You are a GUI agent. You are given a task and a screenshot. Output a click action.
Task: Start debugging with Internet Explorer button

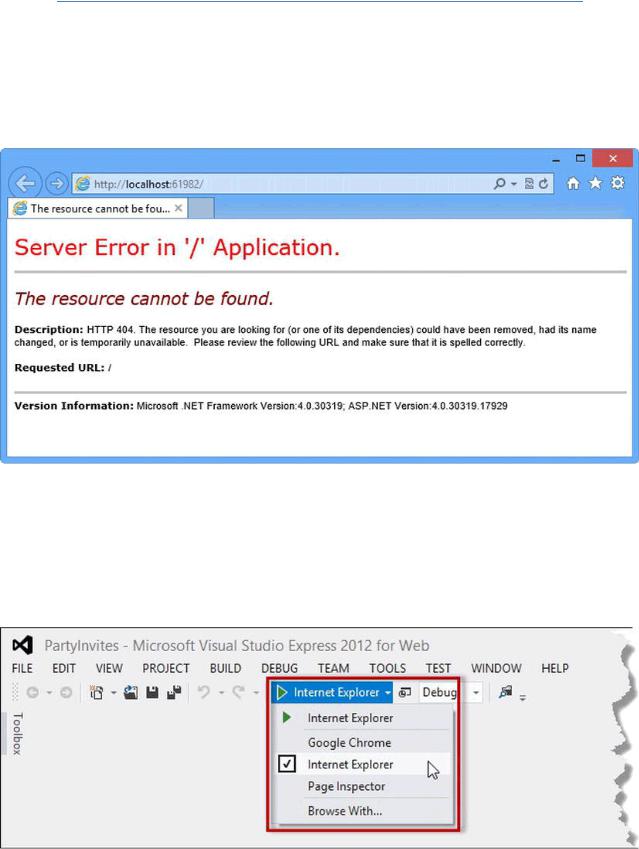click(x=328, y=692)
